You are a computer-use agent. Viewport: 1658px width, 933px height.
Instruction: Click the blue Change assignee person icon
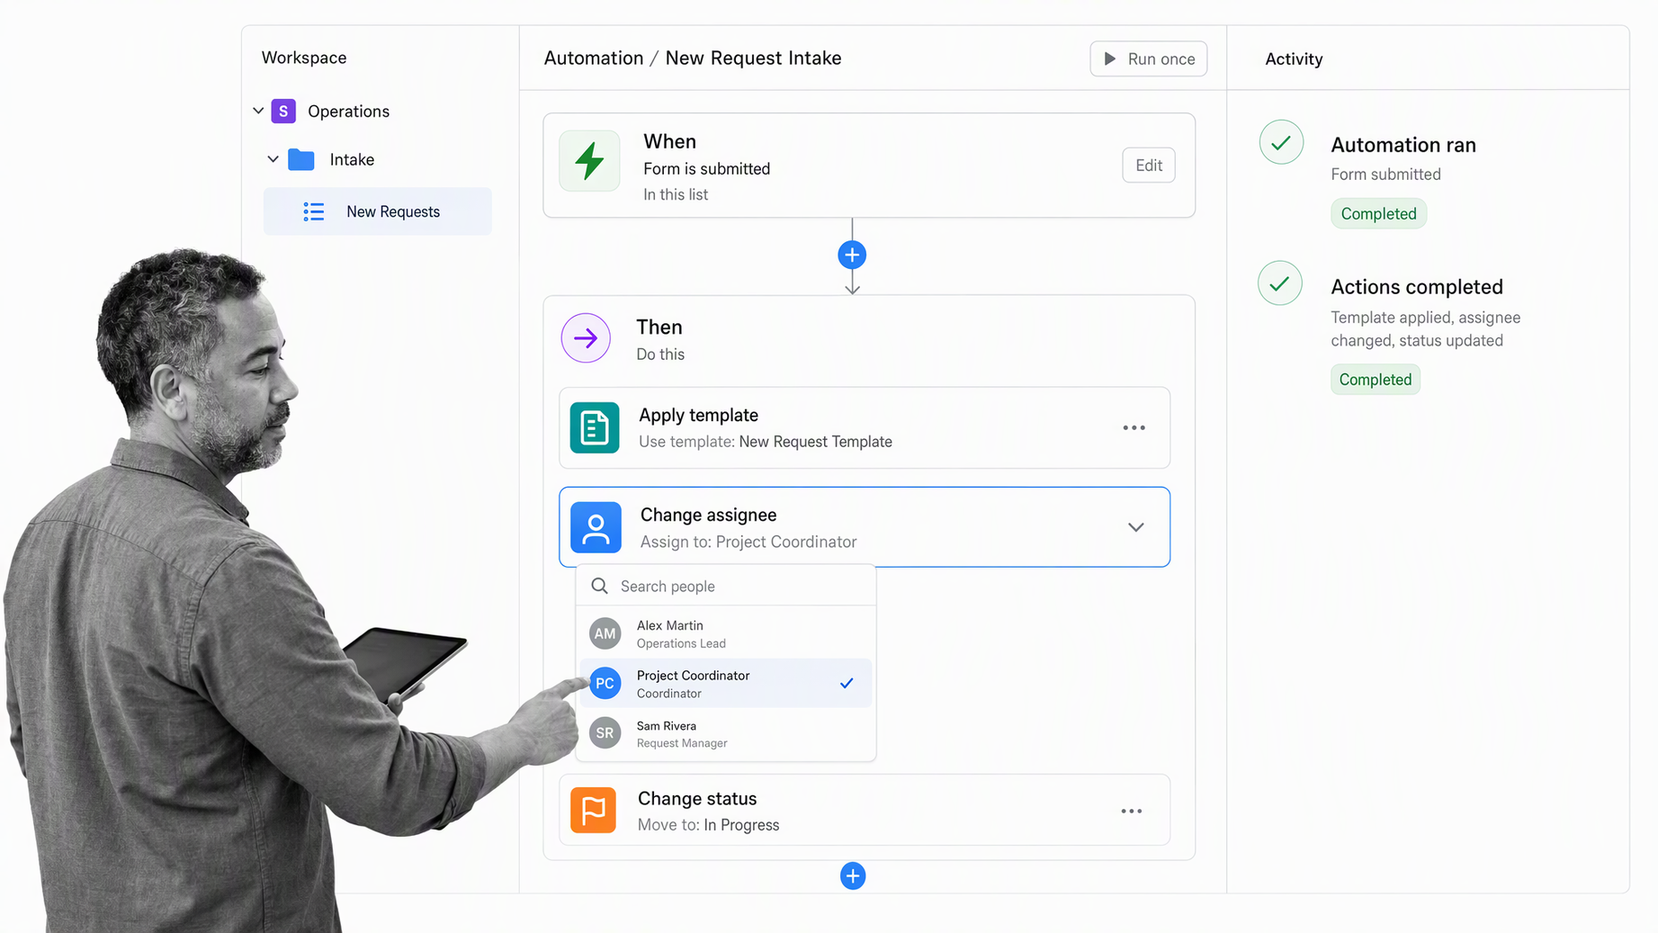pos(596,527)
